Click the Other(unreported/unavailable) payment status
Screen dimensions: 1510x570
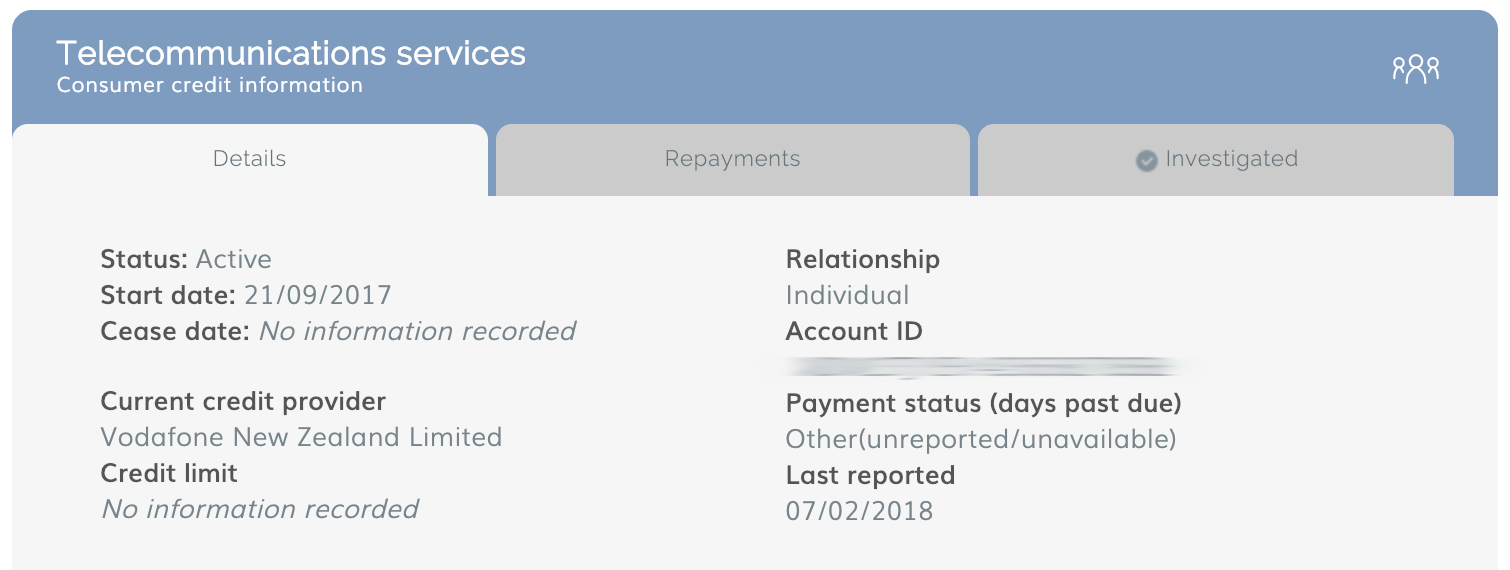tap(981, 439)
